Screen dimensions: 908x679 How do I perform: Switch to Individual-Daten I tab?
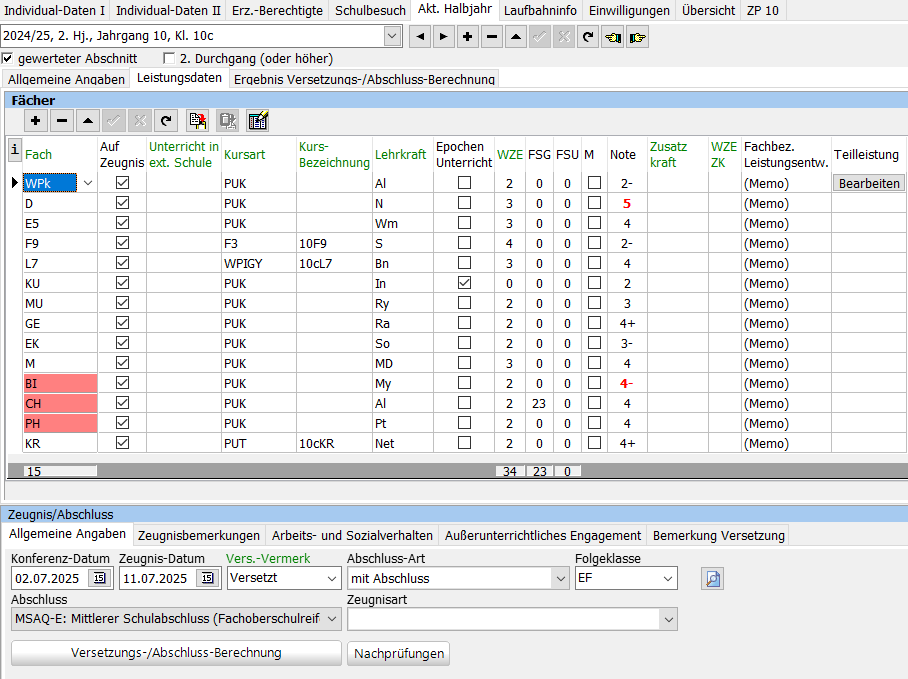[54, 10]
